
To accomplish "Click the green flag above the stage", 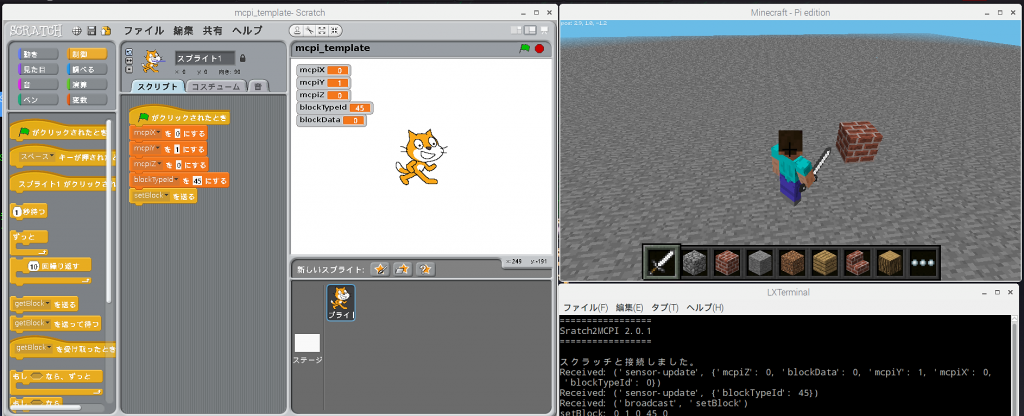I will 524,48.
